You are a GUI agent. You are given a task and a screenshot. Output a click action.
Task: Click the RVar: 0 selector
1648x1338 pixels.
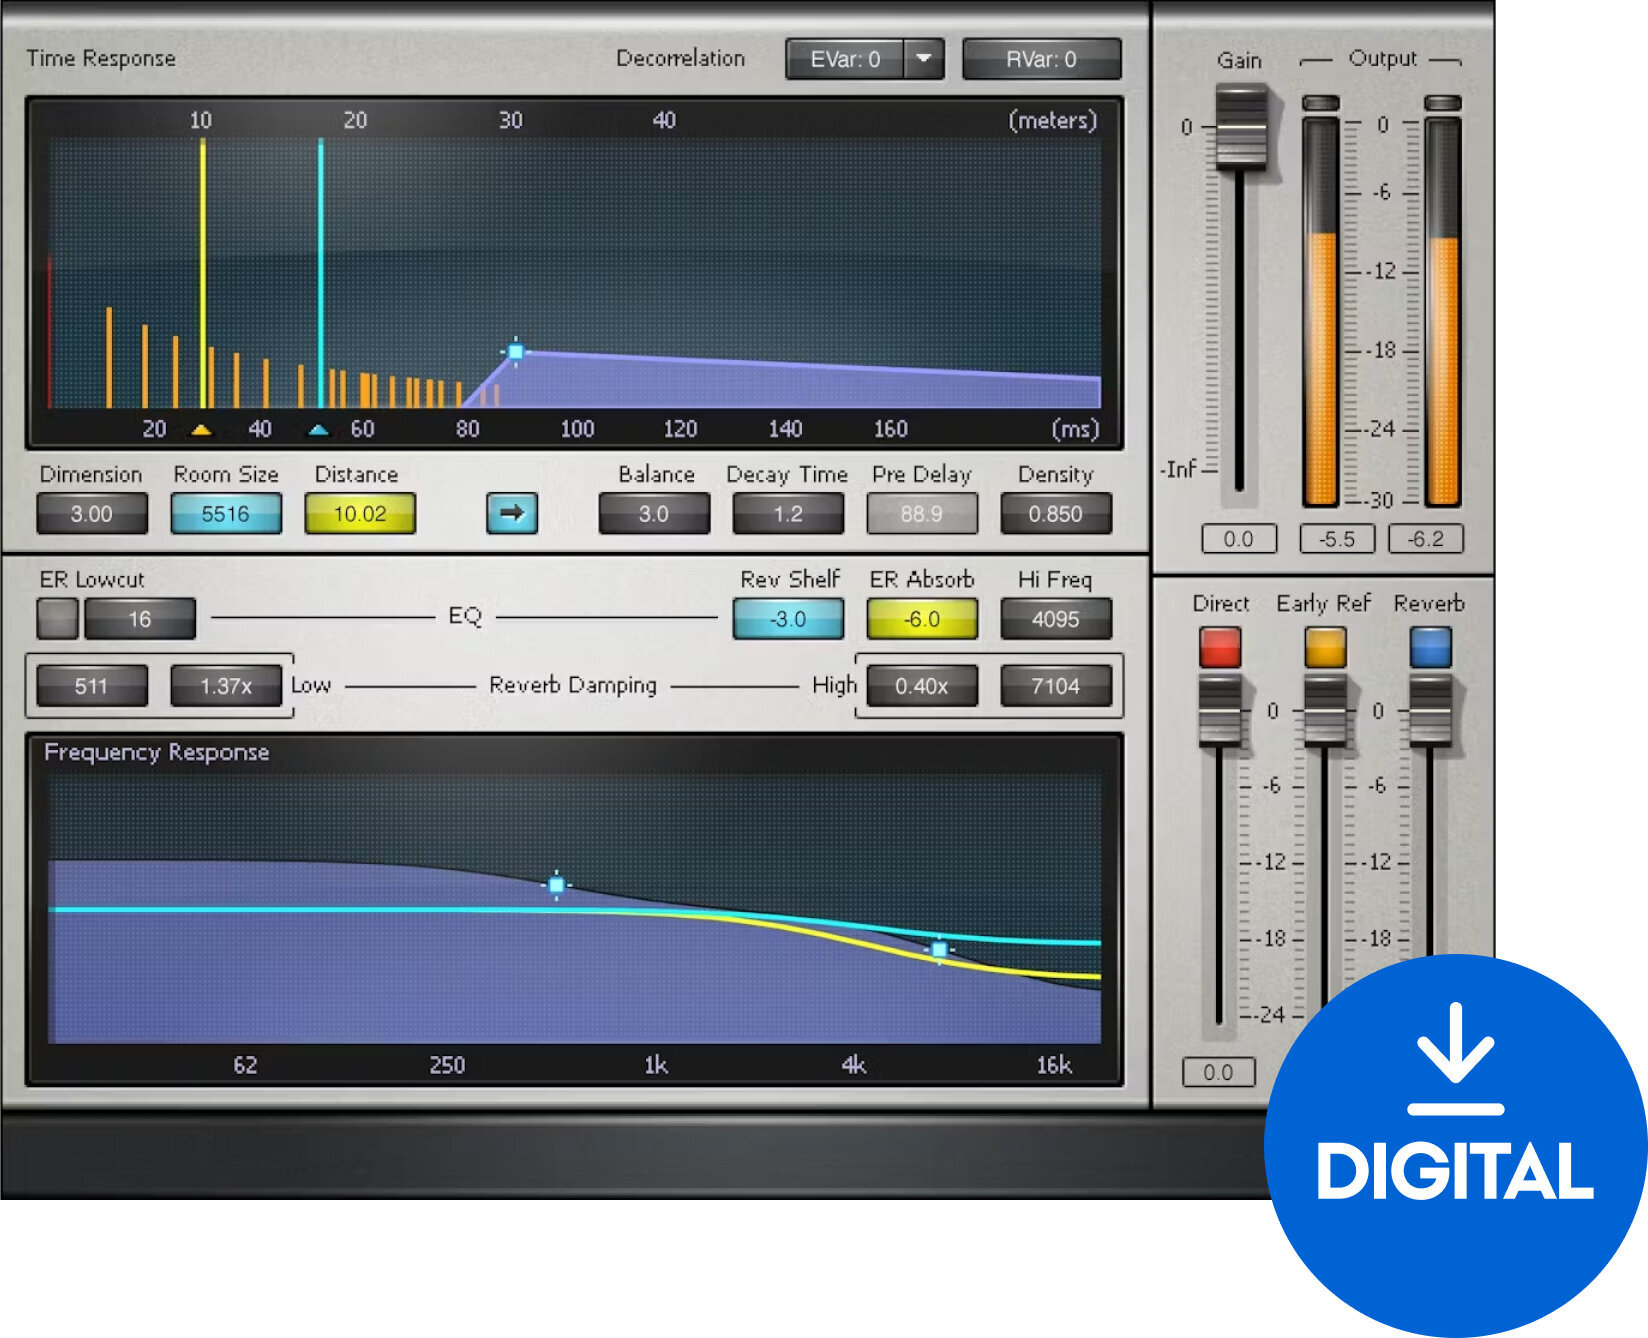1042,58
